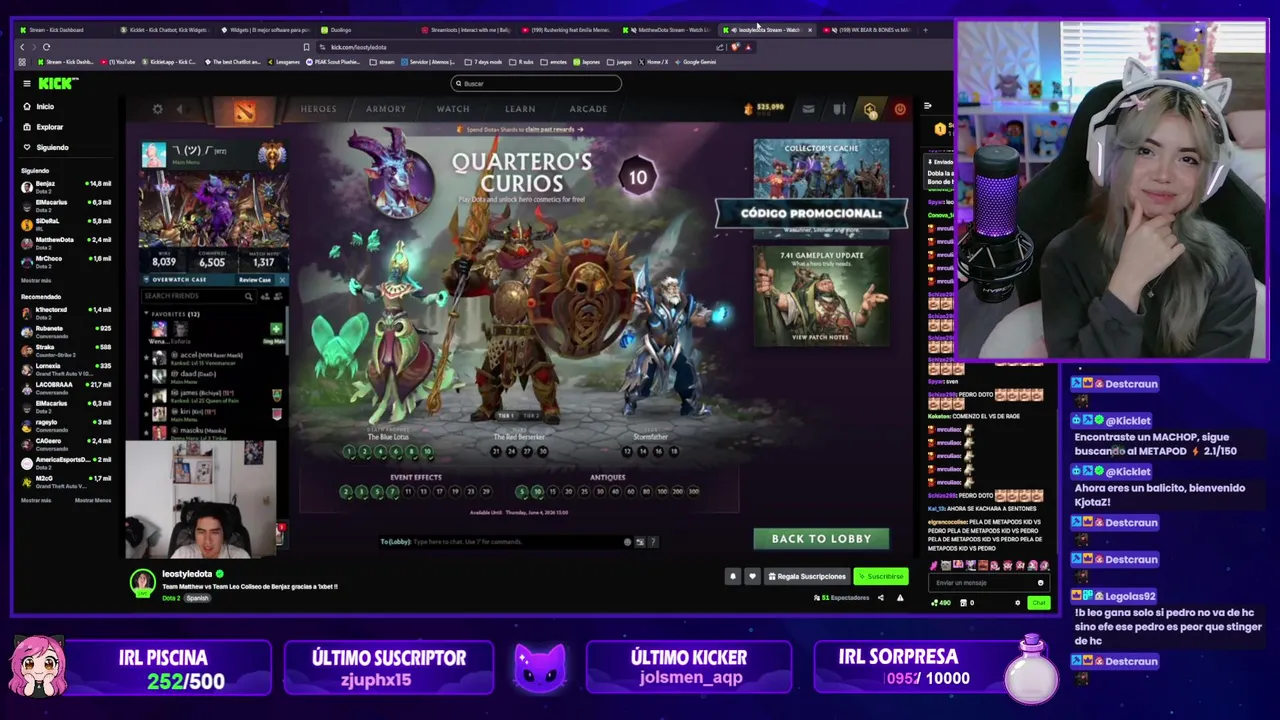The image size is (1280, 720).
Task: Click the green Chat send button
Action: 1038,603
